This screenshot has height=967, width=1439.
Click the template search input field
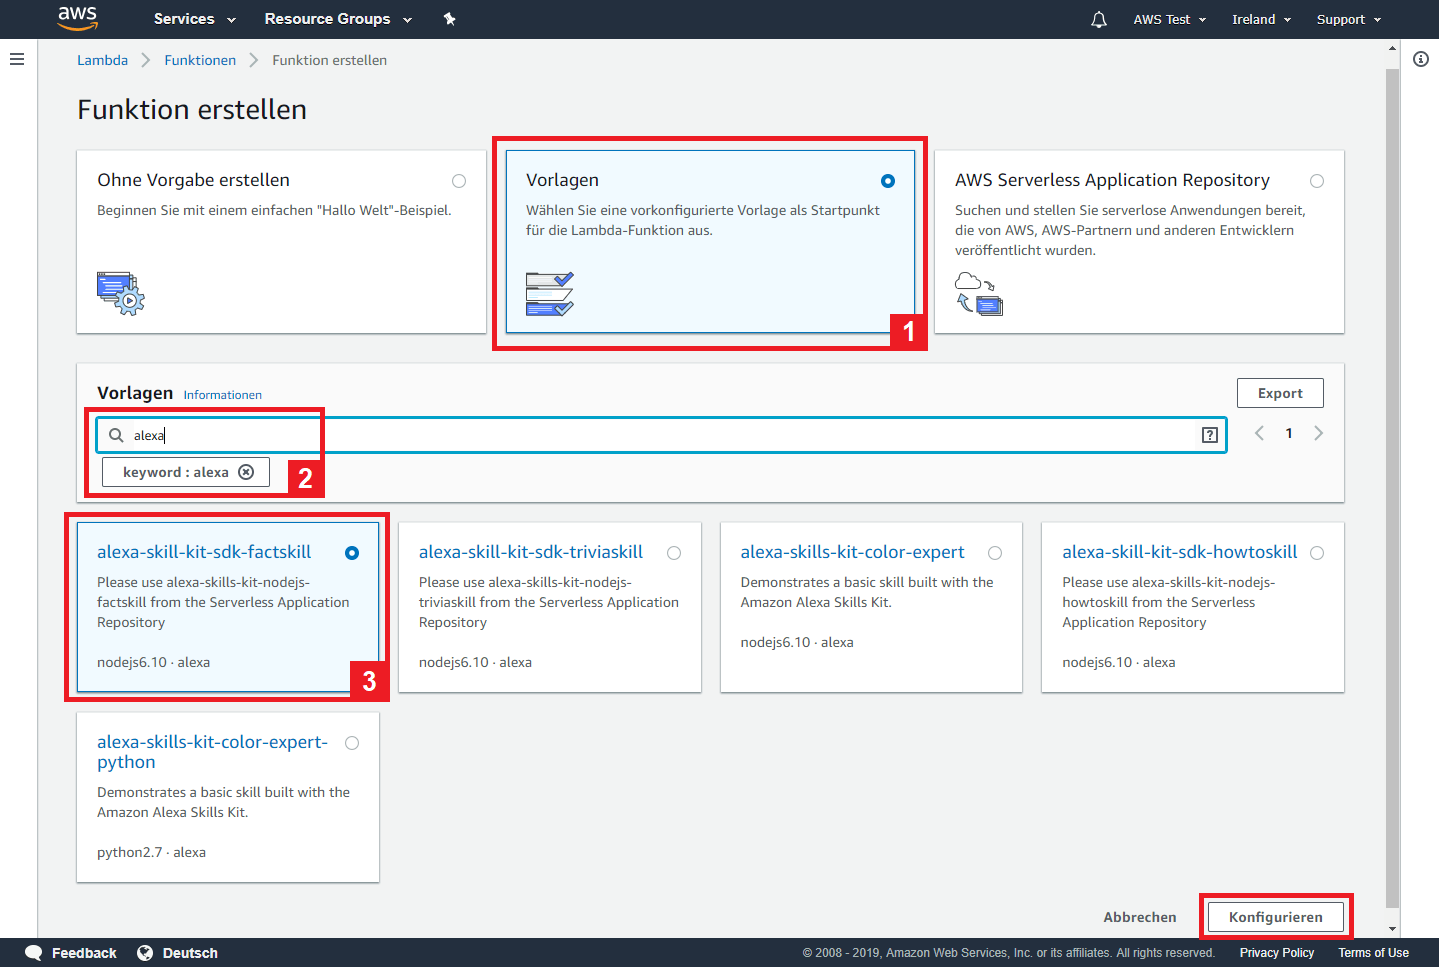click(661, 435)
